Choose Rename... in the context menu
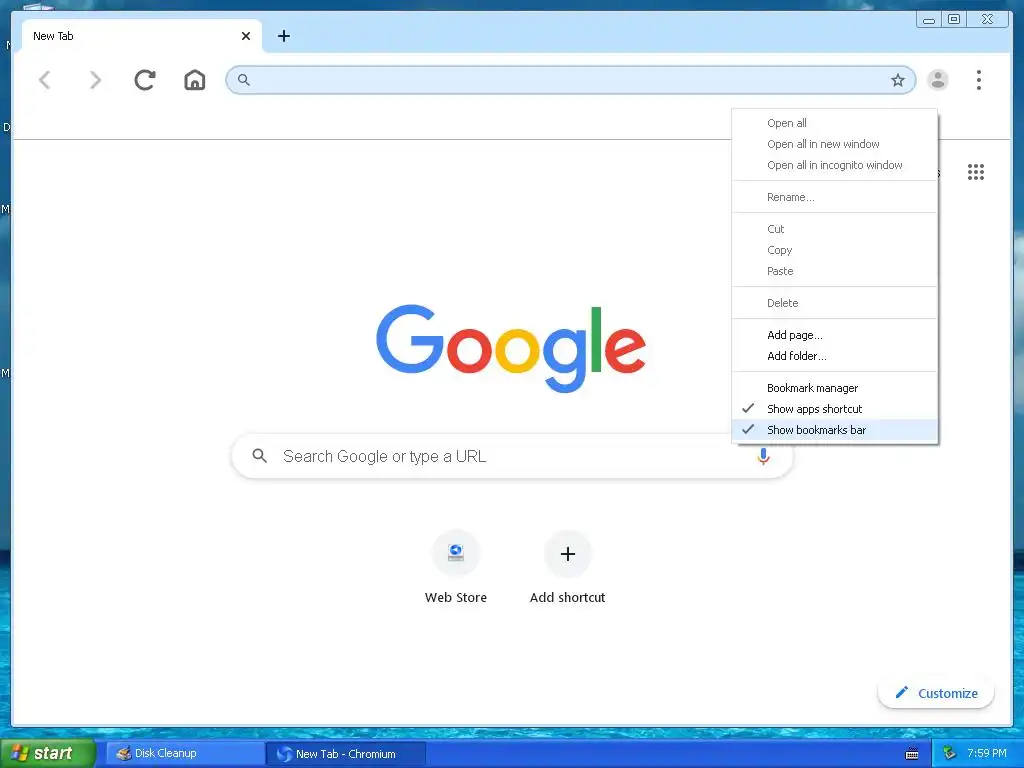 pos(835,197)
